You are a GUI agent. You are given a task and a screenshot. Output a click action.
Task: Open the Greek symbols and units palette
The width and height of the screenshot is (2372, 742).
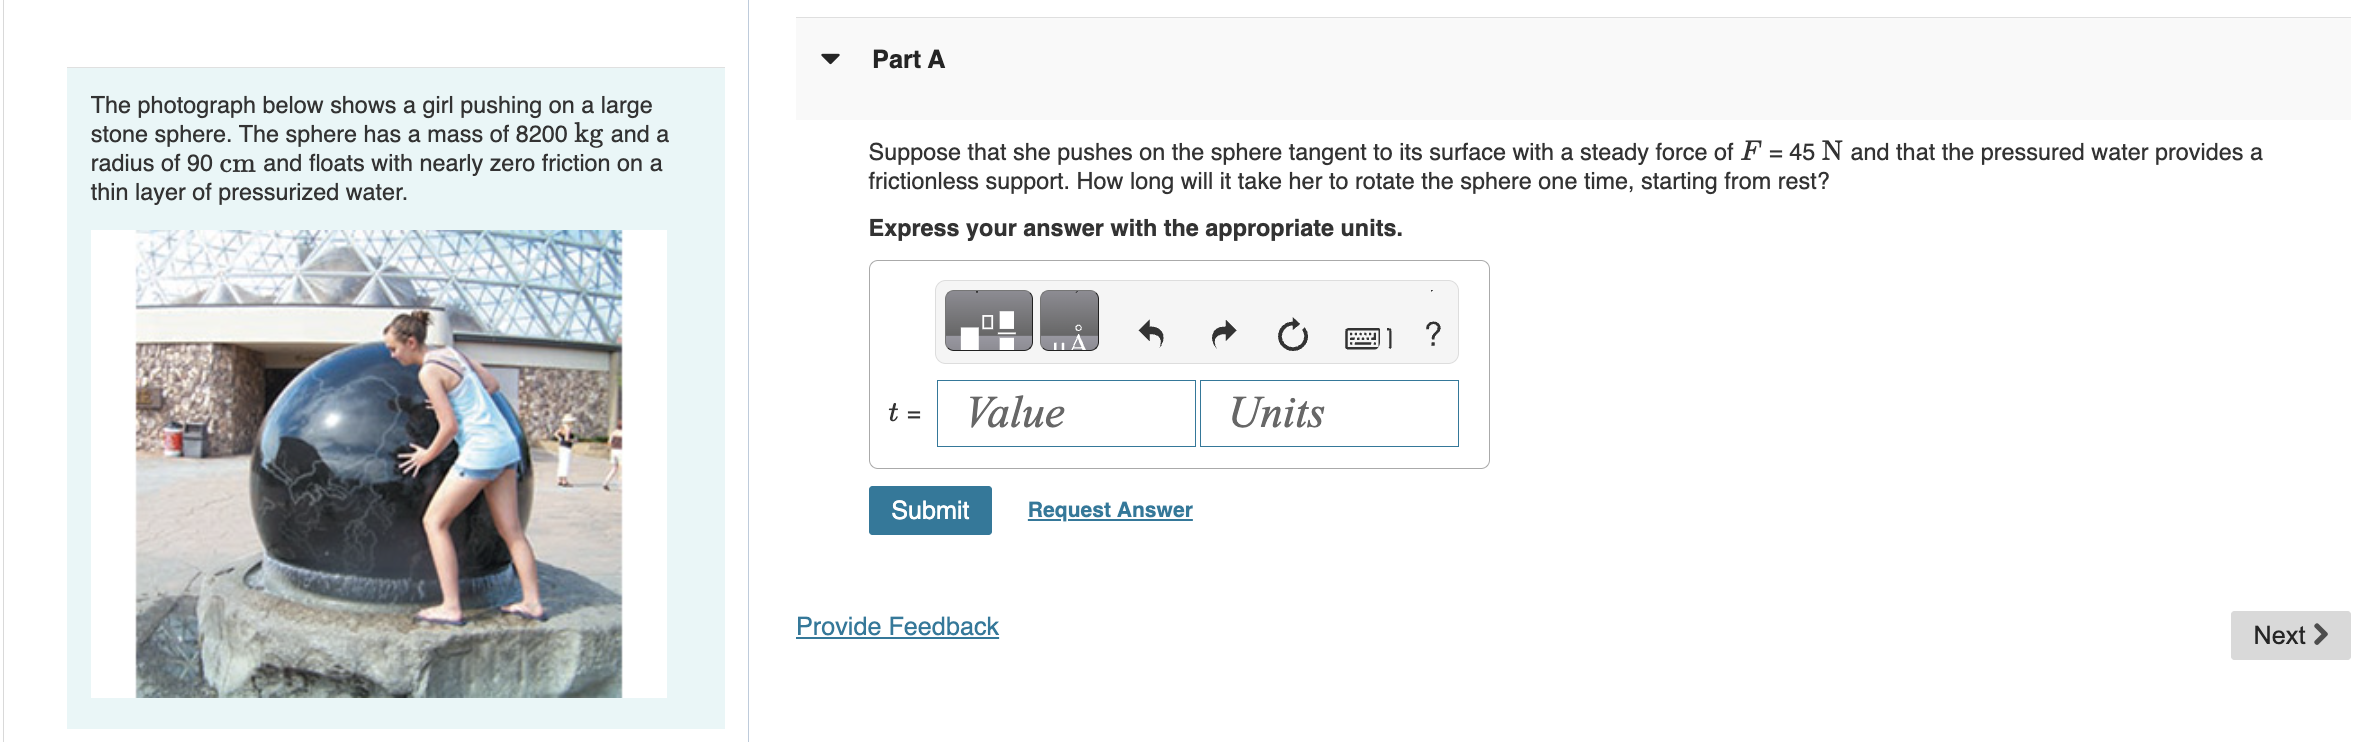(x=1068, y=320)
